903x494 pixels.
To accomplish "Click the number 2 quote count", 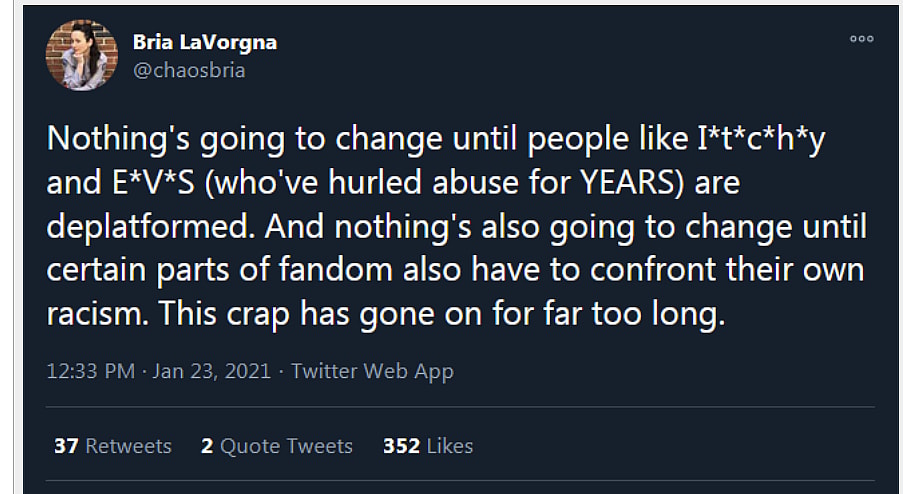I will pyautogui.click(x=207, y=445).
